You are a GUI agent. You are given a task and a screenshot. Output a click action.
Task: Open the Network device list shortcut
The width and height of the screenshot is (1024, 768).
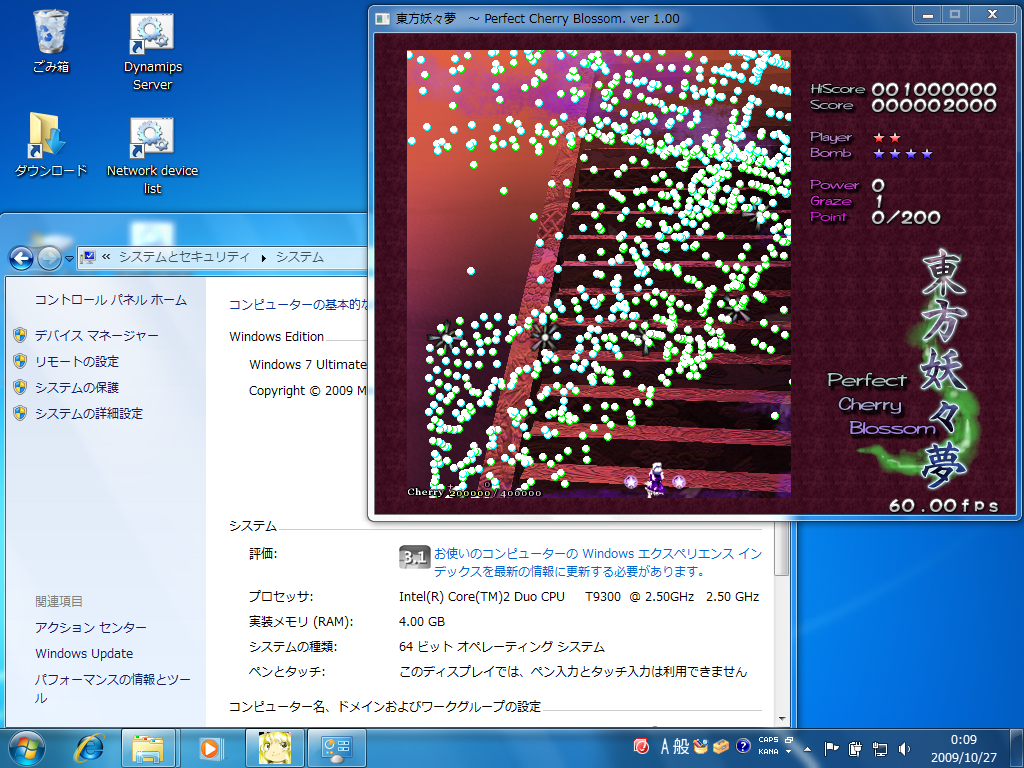click(152, 140)
